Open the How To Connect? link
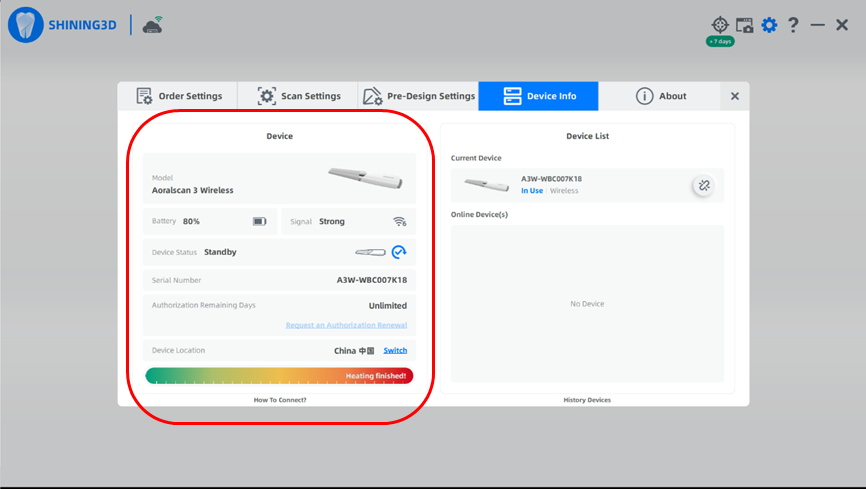The height and width of the screenshot is (489, 866). [x=279, y=399]
